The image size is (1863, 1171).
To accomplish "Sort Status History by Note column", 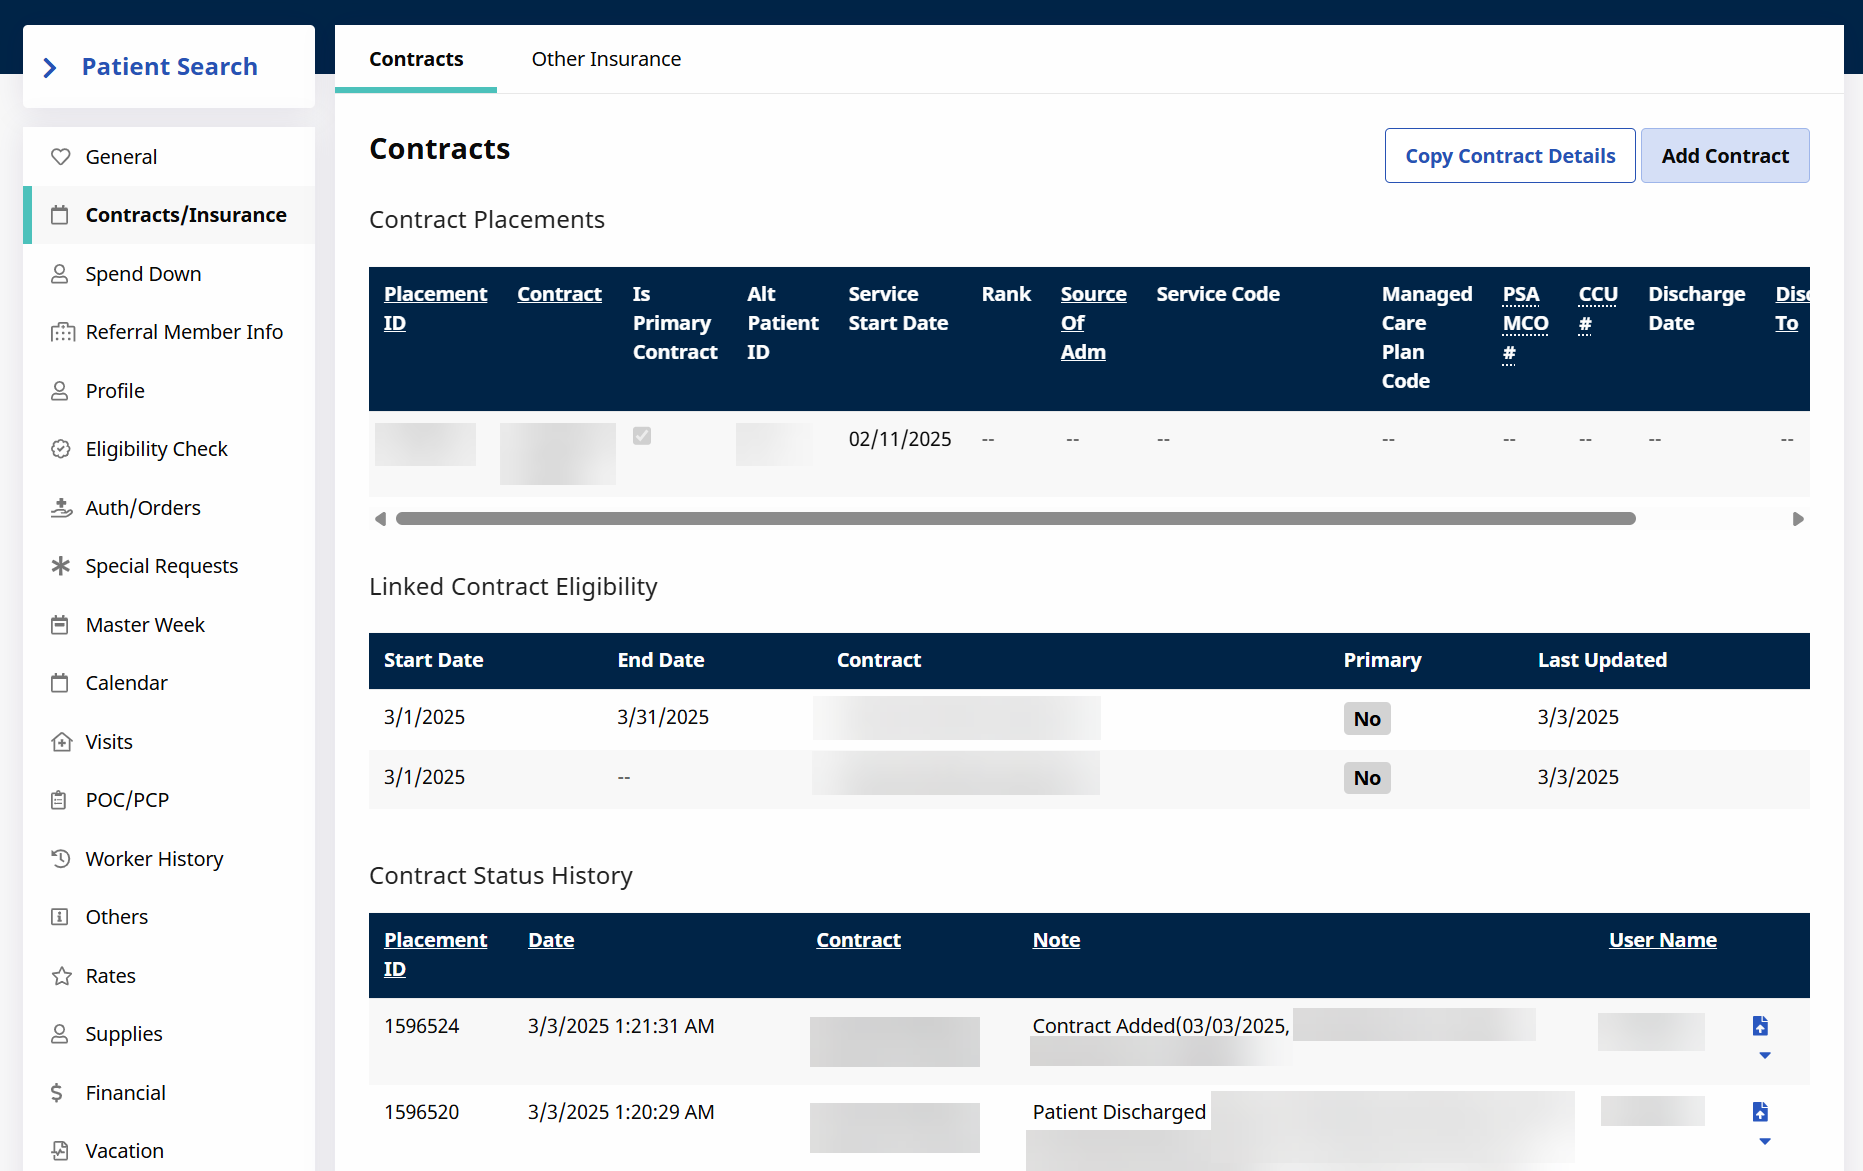I will pos(1056,940).
